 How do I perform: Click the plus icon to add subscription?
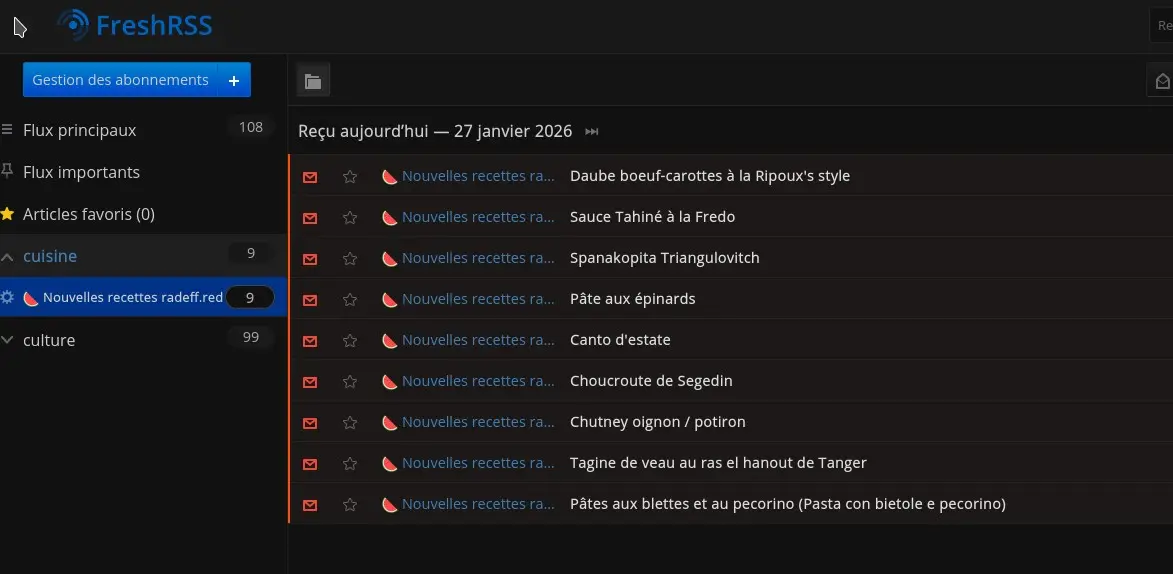point(234,80)
